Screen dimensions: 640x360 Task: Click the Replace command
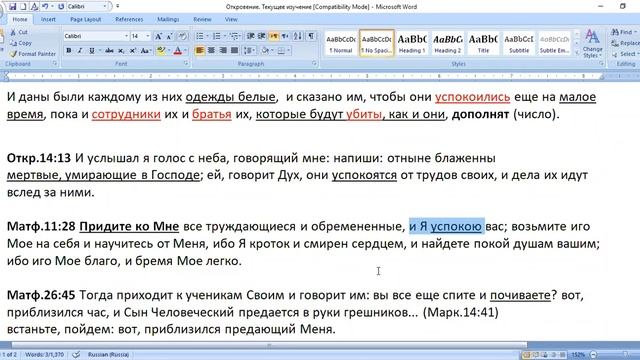(624, 43)
